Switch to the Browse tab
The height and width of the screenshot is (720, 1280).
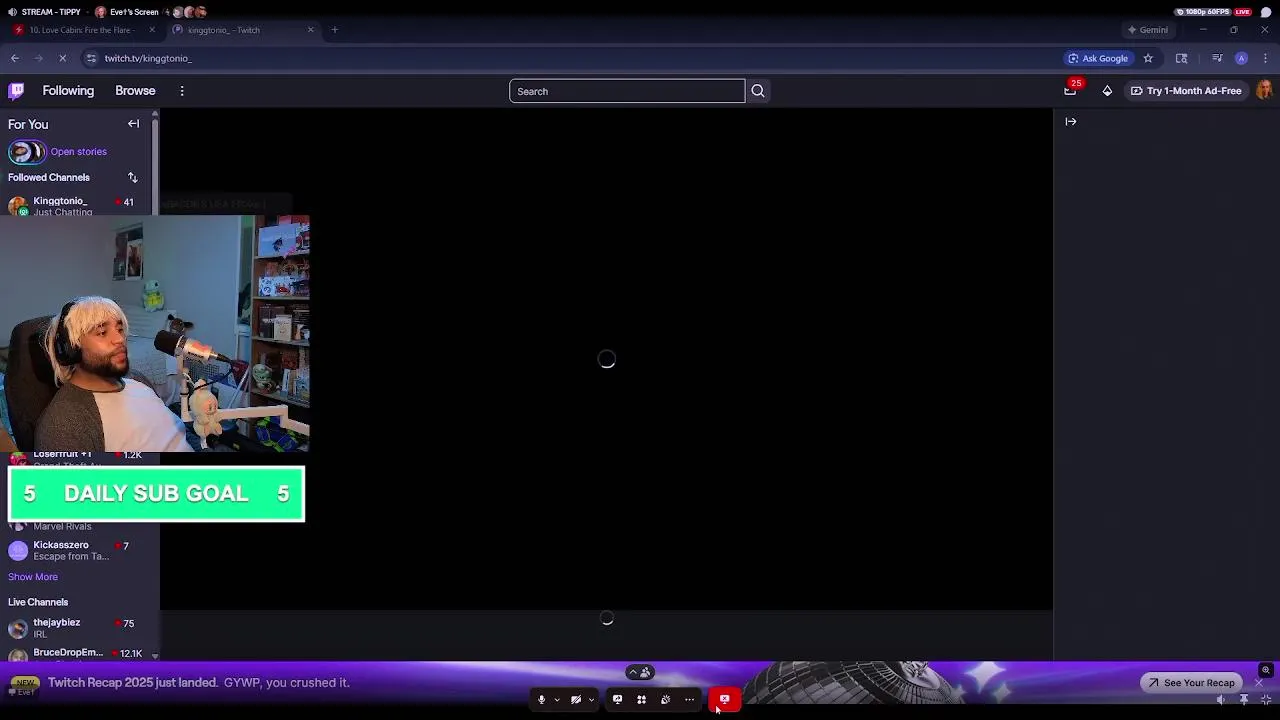[x=135, y=91]
